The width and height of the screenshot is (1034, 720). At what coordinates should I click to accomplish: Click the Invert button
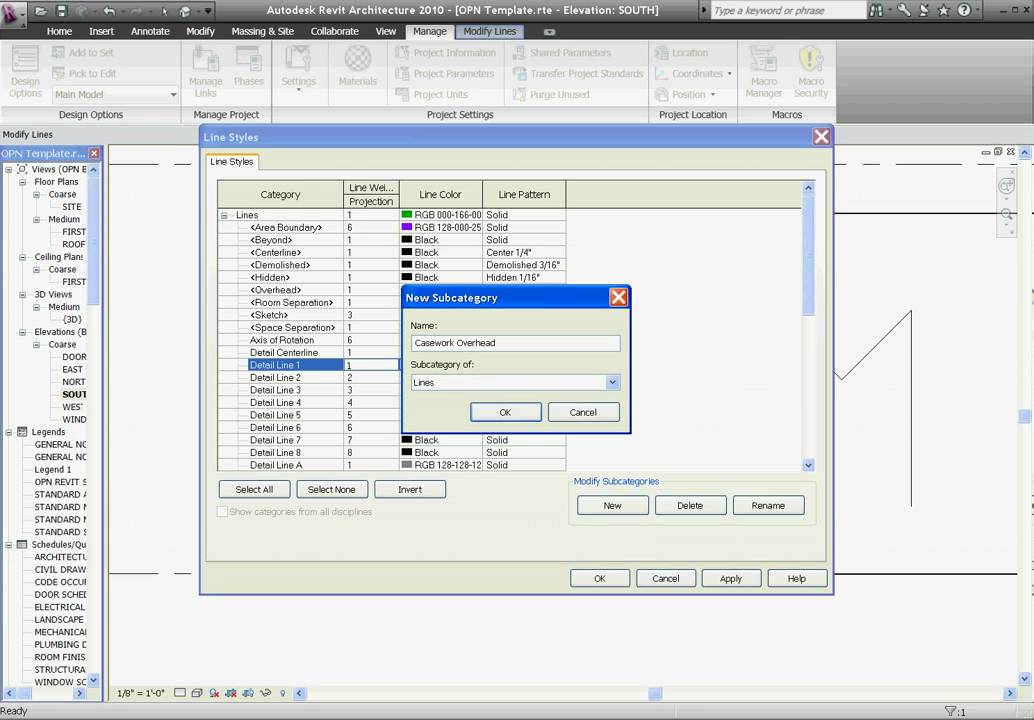[x=410, y=489]
